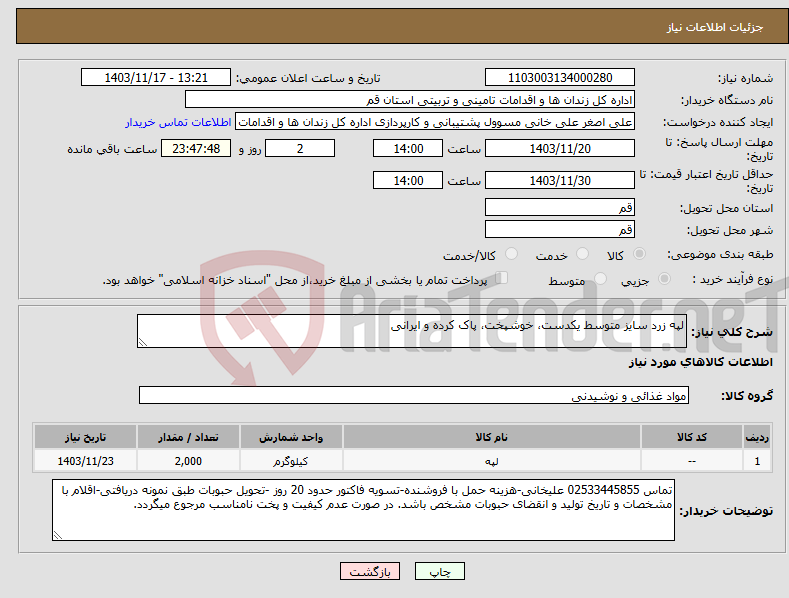This screenshot has height=598, width=789.
Task: Click the delivery province field قم
Action: 560,207
